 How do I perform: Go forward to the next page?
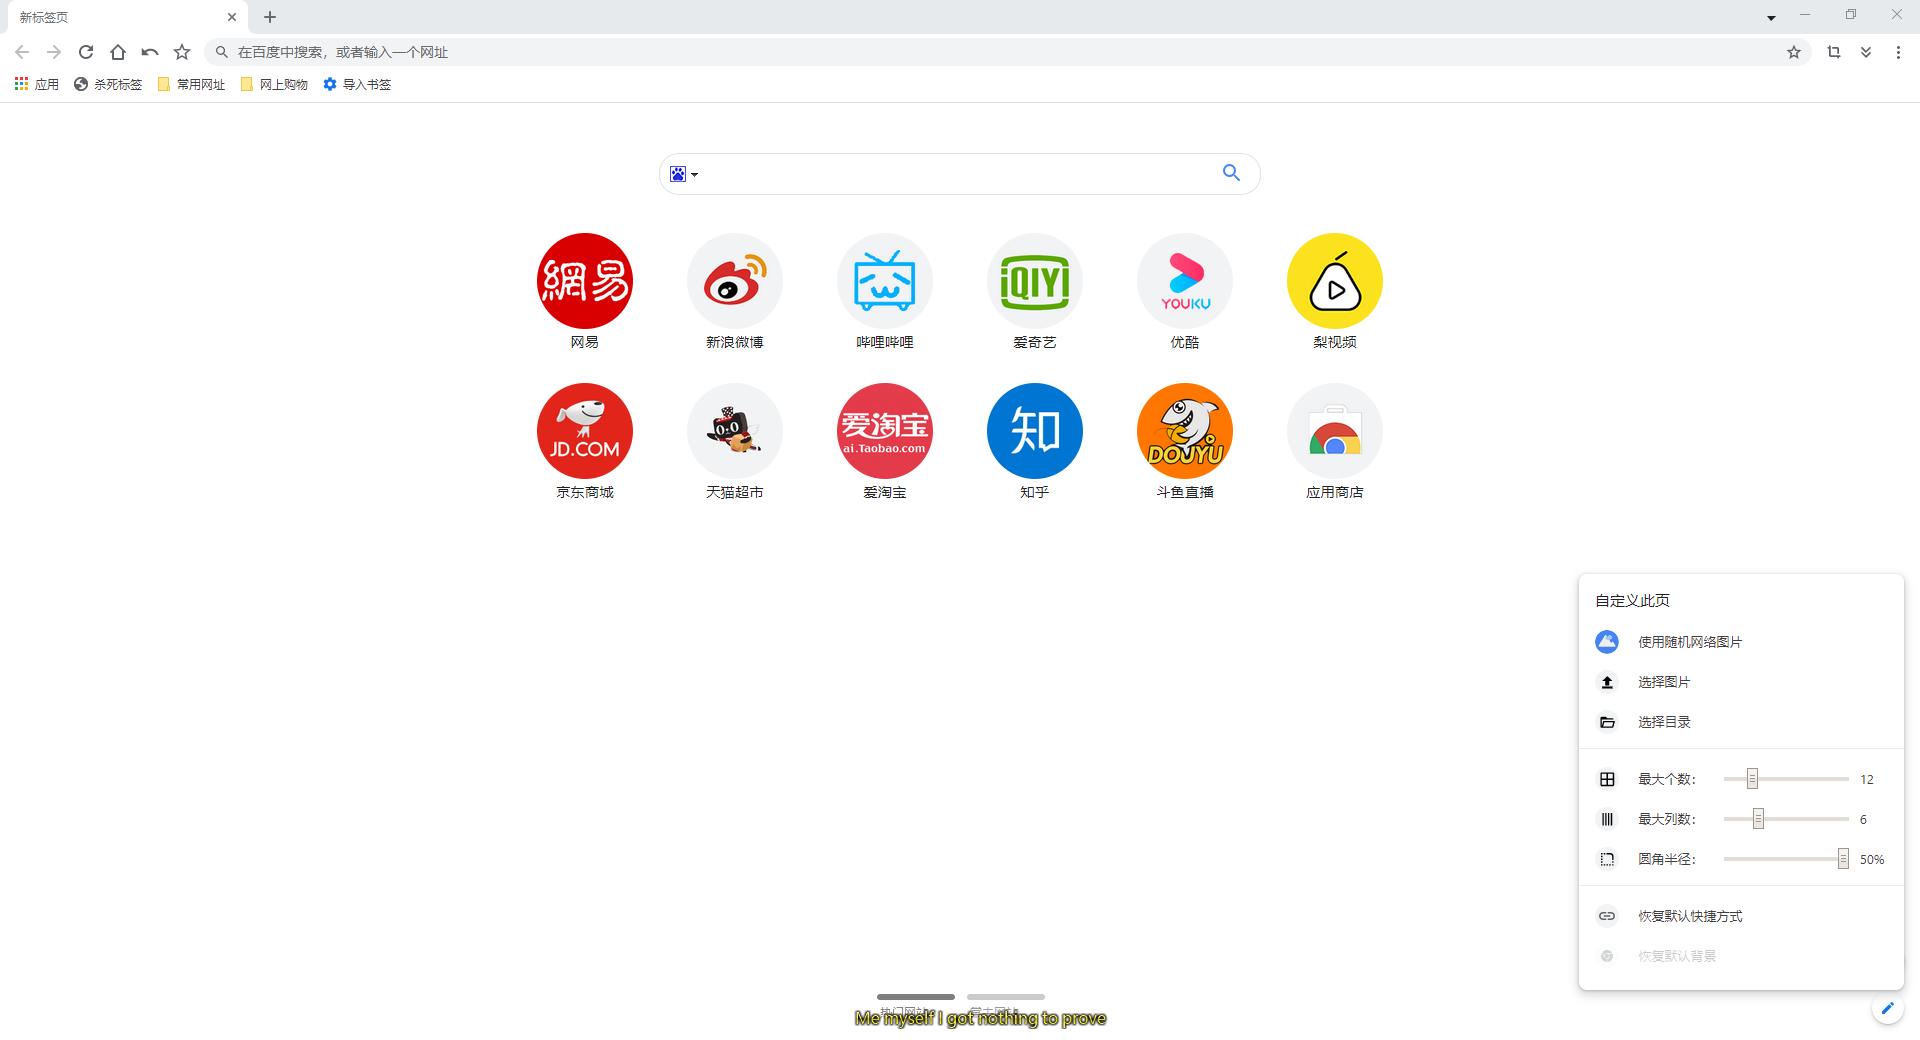54,52
